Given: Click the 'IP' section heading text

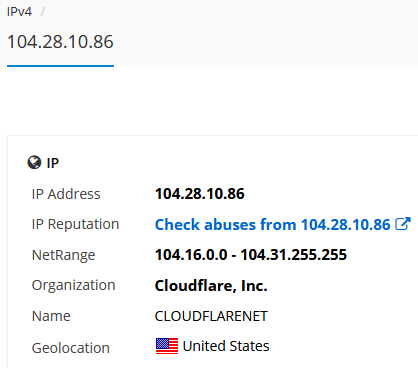Looking at the screenshot, I should tap(53, 163).
